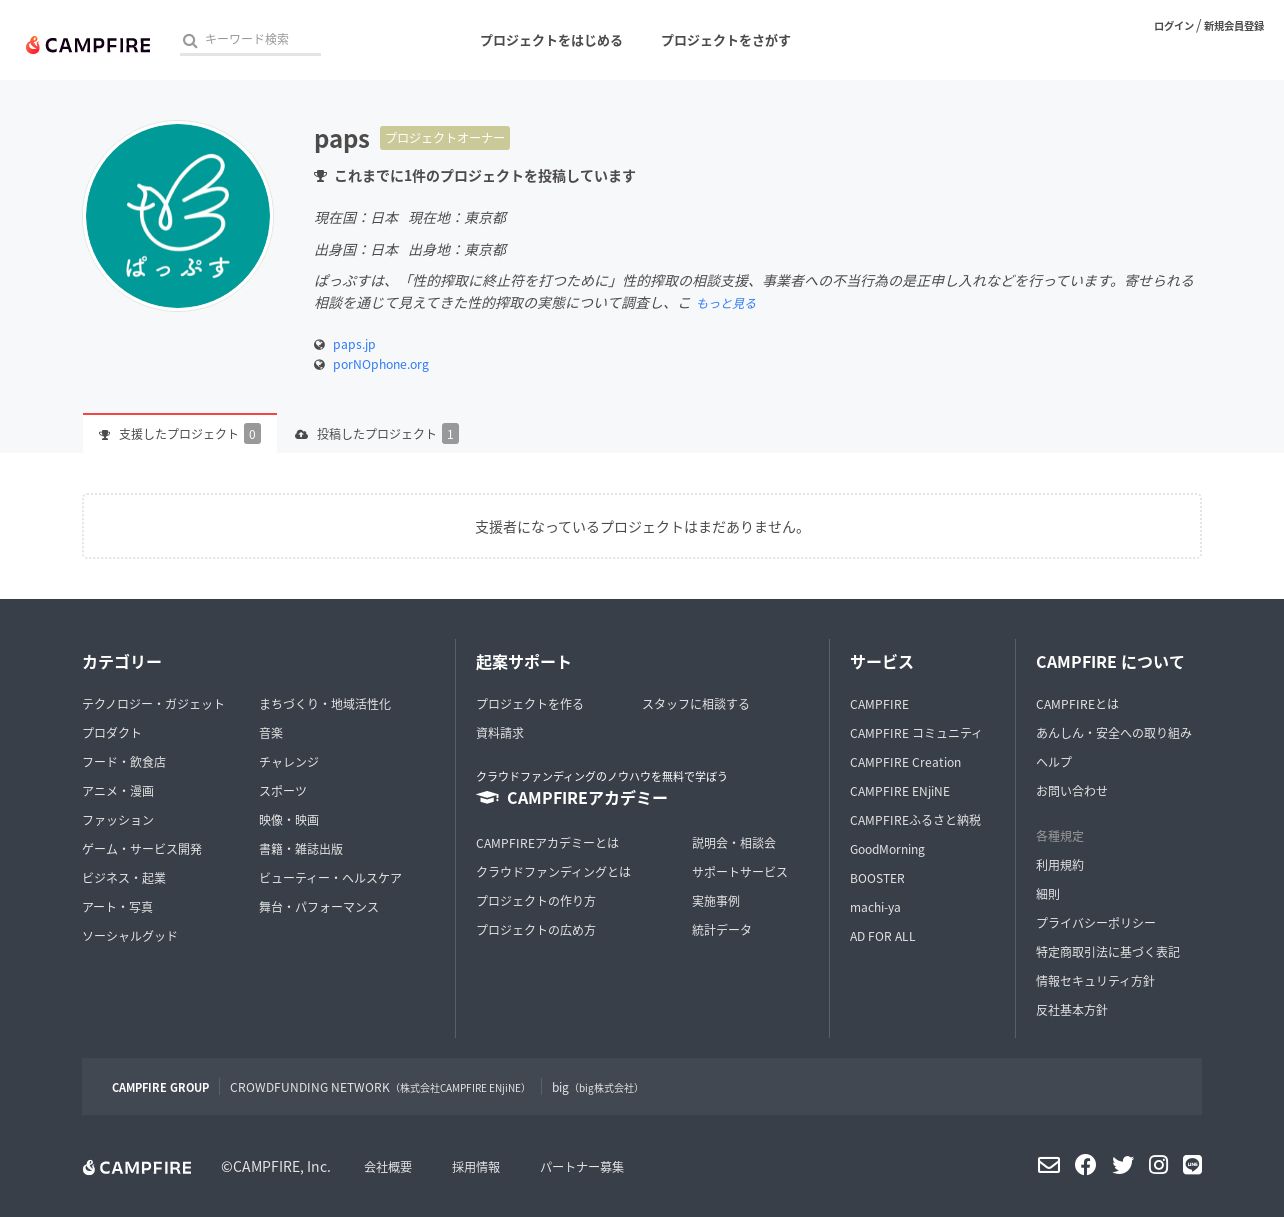The image size is (1284, 1217).
Task: Open CAMPFIRE Creation service link
Action: point(905,762)
